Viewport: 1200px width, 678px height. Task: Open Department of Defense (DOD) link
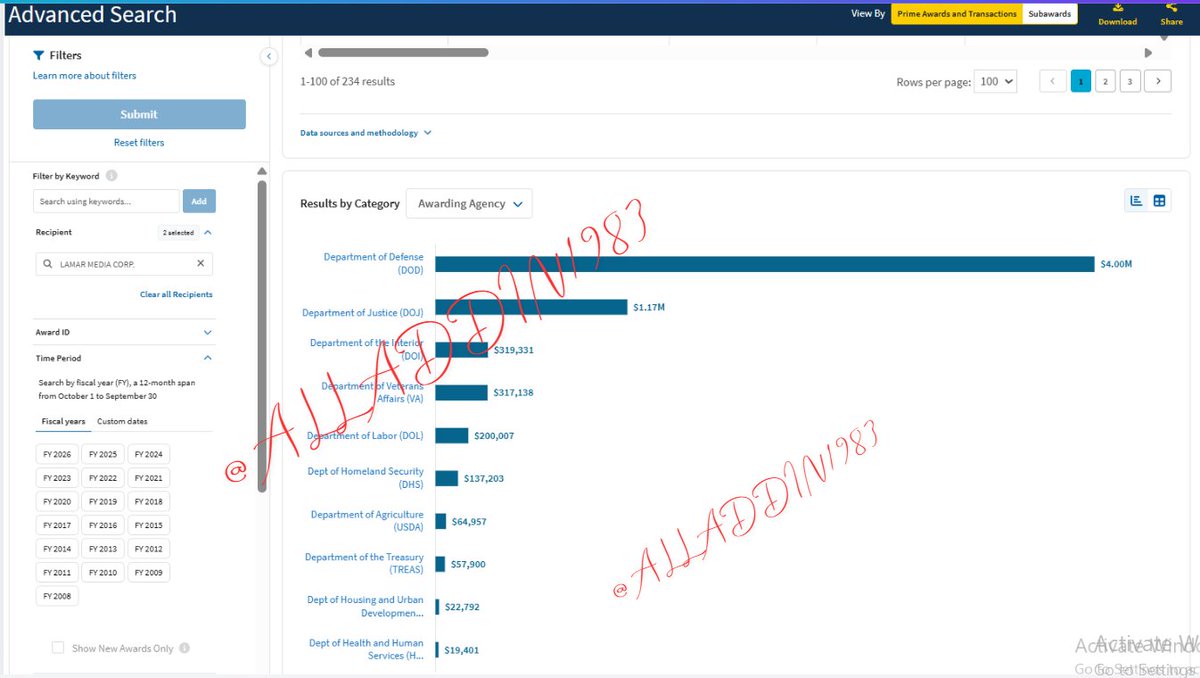pos(373,264)
